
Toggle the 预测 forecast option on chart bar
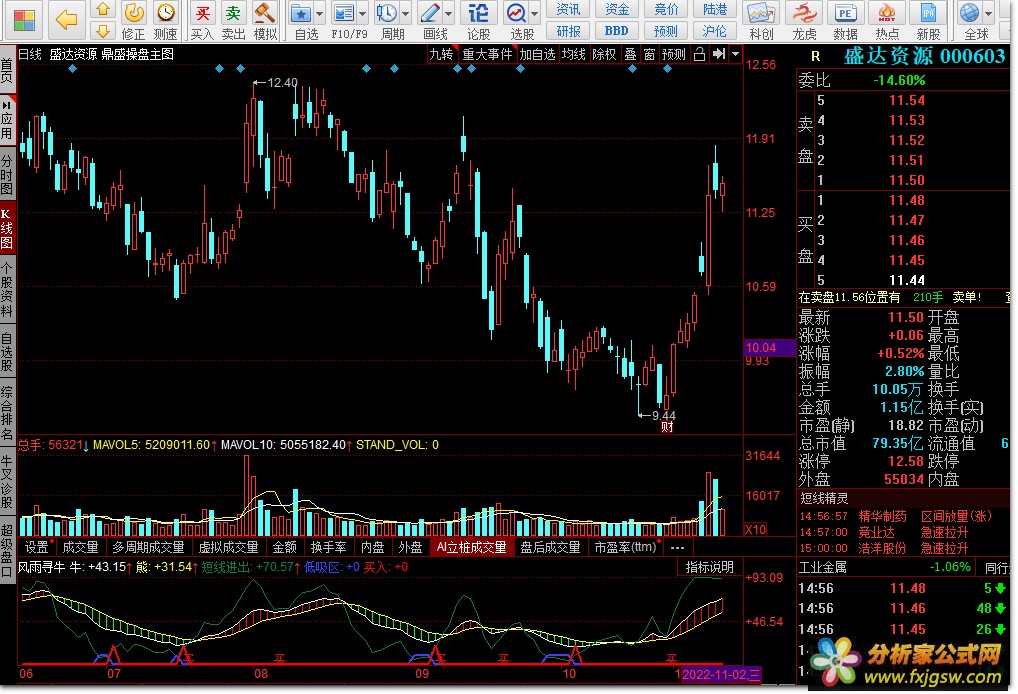(x=674, y=55)
